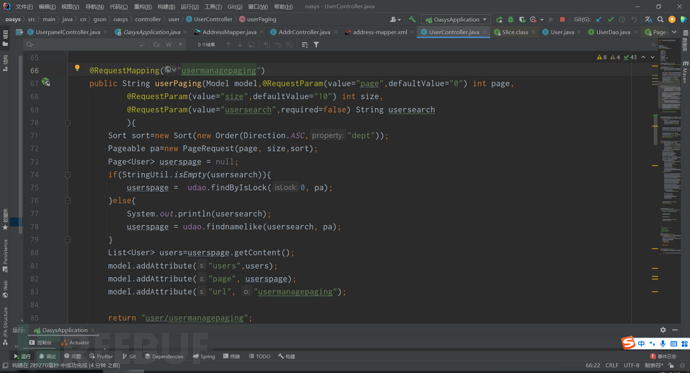The width and height of the screenshot is (690, 373).
Task: Open the Profiler tool window
Action: click(101, 357)
